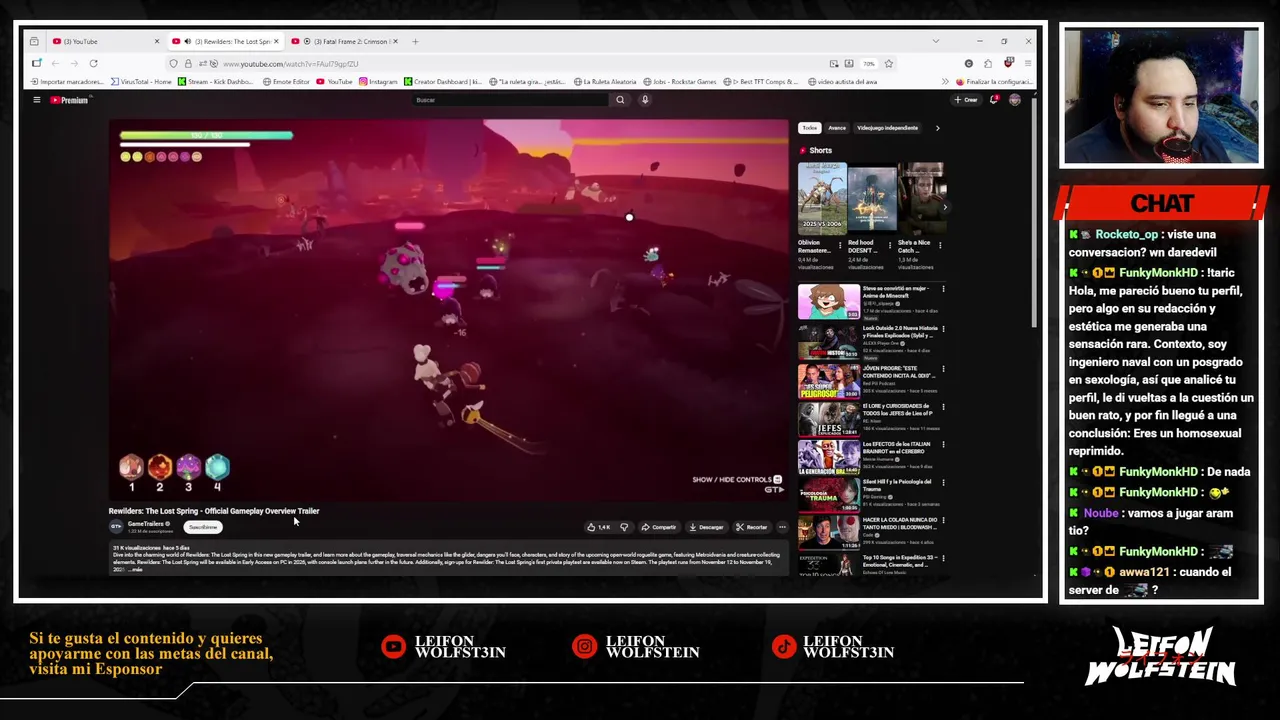This screenshot has height=720, width=1280.
Task: Open LEIFON WOLFST3IN YouTube social icon
Action: 394,646
